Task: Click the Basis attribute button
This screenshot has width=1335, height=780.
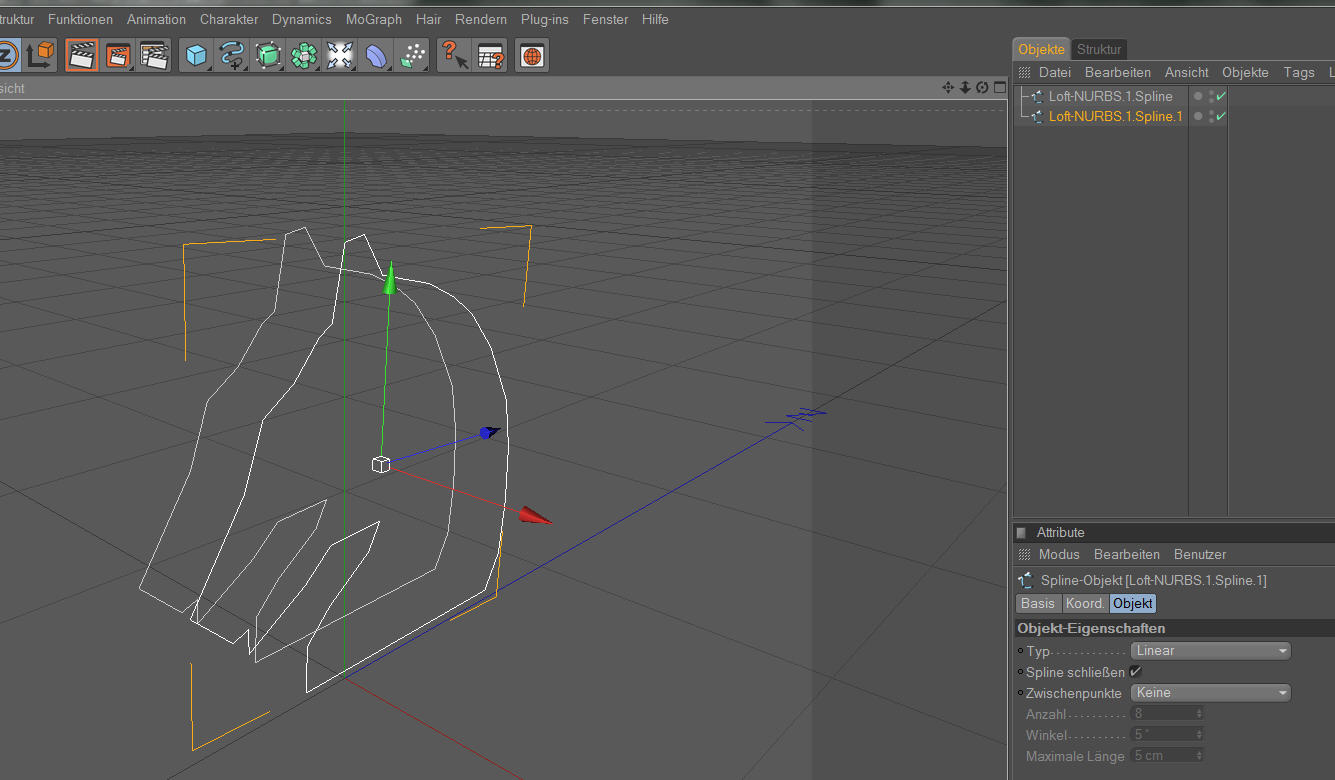Action: [1038, 604]
